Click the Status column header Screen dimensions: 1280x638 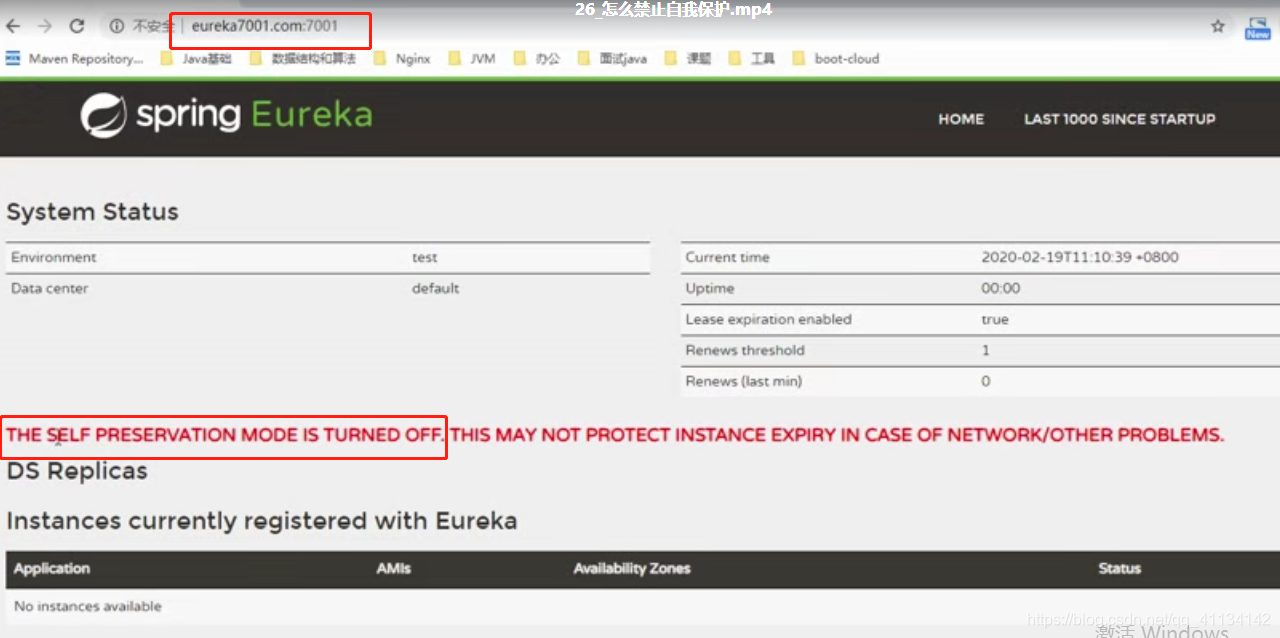click(x=1119, y=568)
